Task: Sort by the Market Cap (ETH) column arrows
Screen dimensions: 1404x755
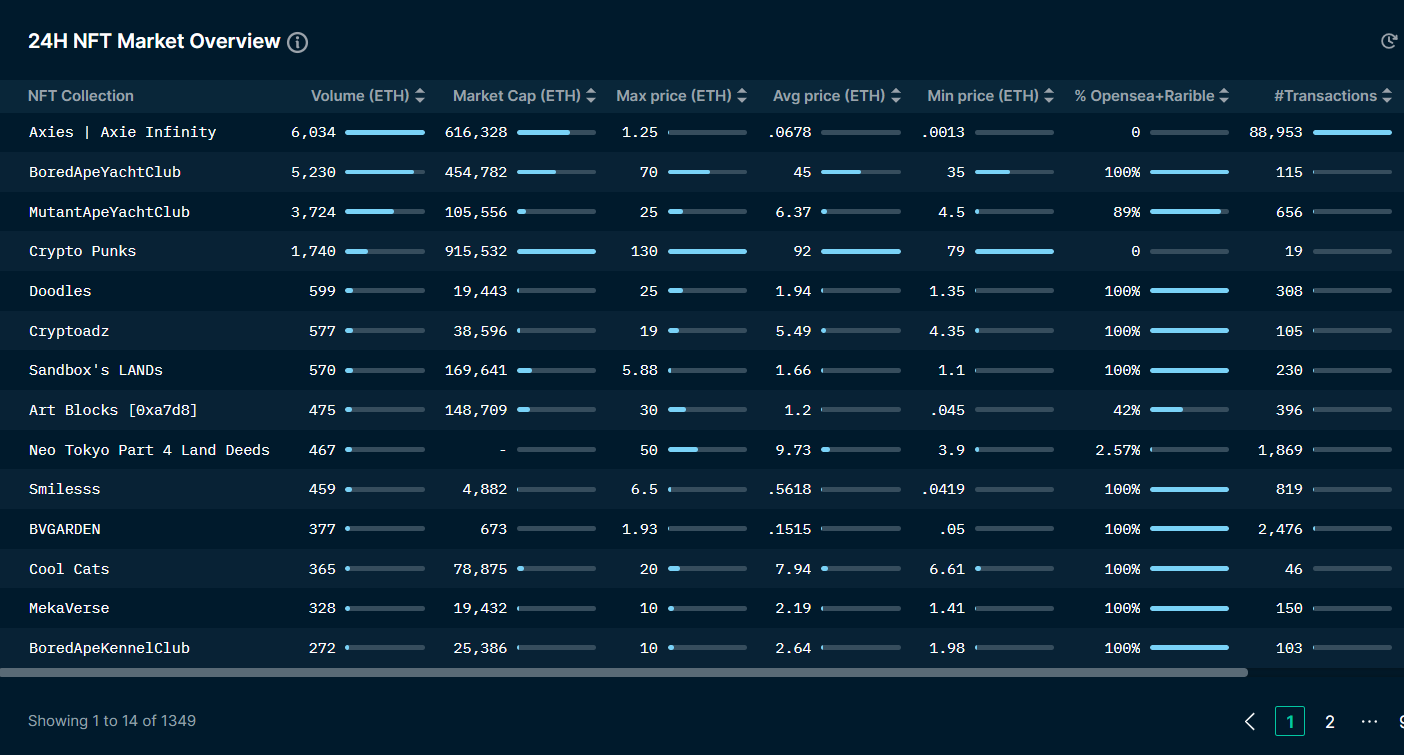Action: pyautogui.click(x=591, y=96)
